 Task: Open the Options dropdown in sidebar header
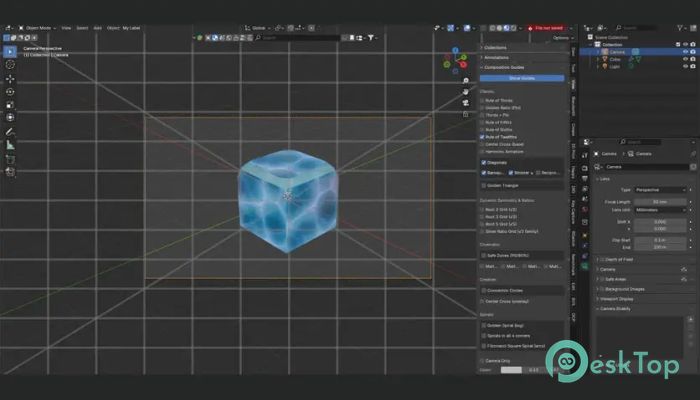561,38
